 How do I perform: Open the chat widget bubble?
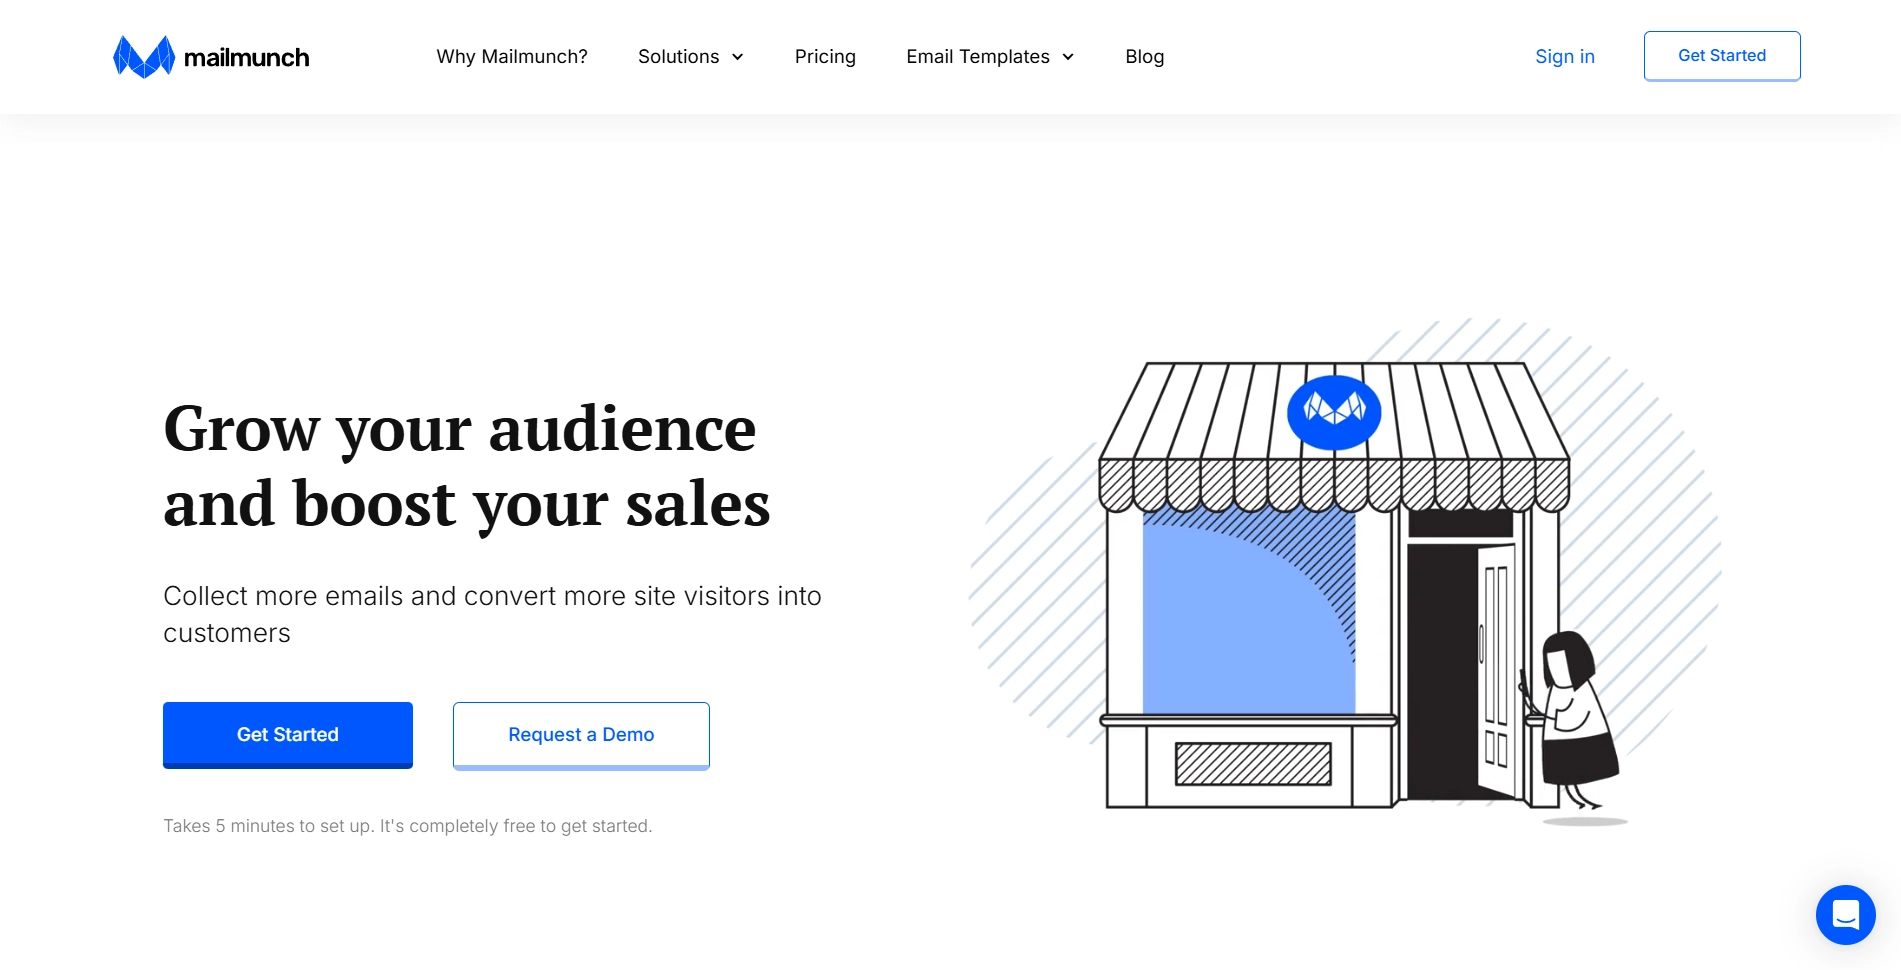pos(1845,914)
